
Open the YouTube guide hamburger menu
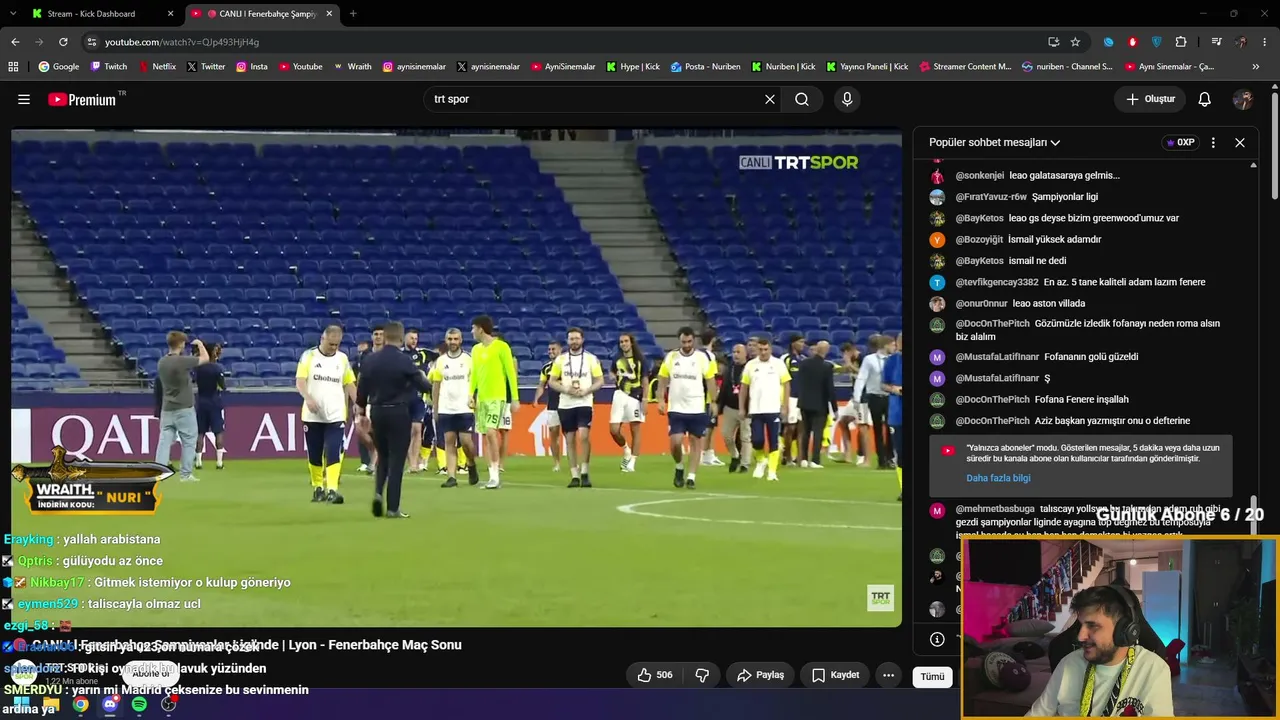[24, 99]
